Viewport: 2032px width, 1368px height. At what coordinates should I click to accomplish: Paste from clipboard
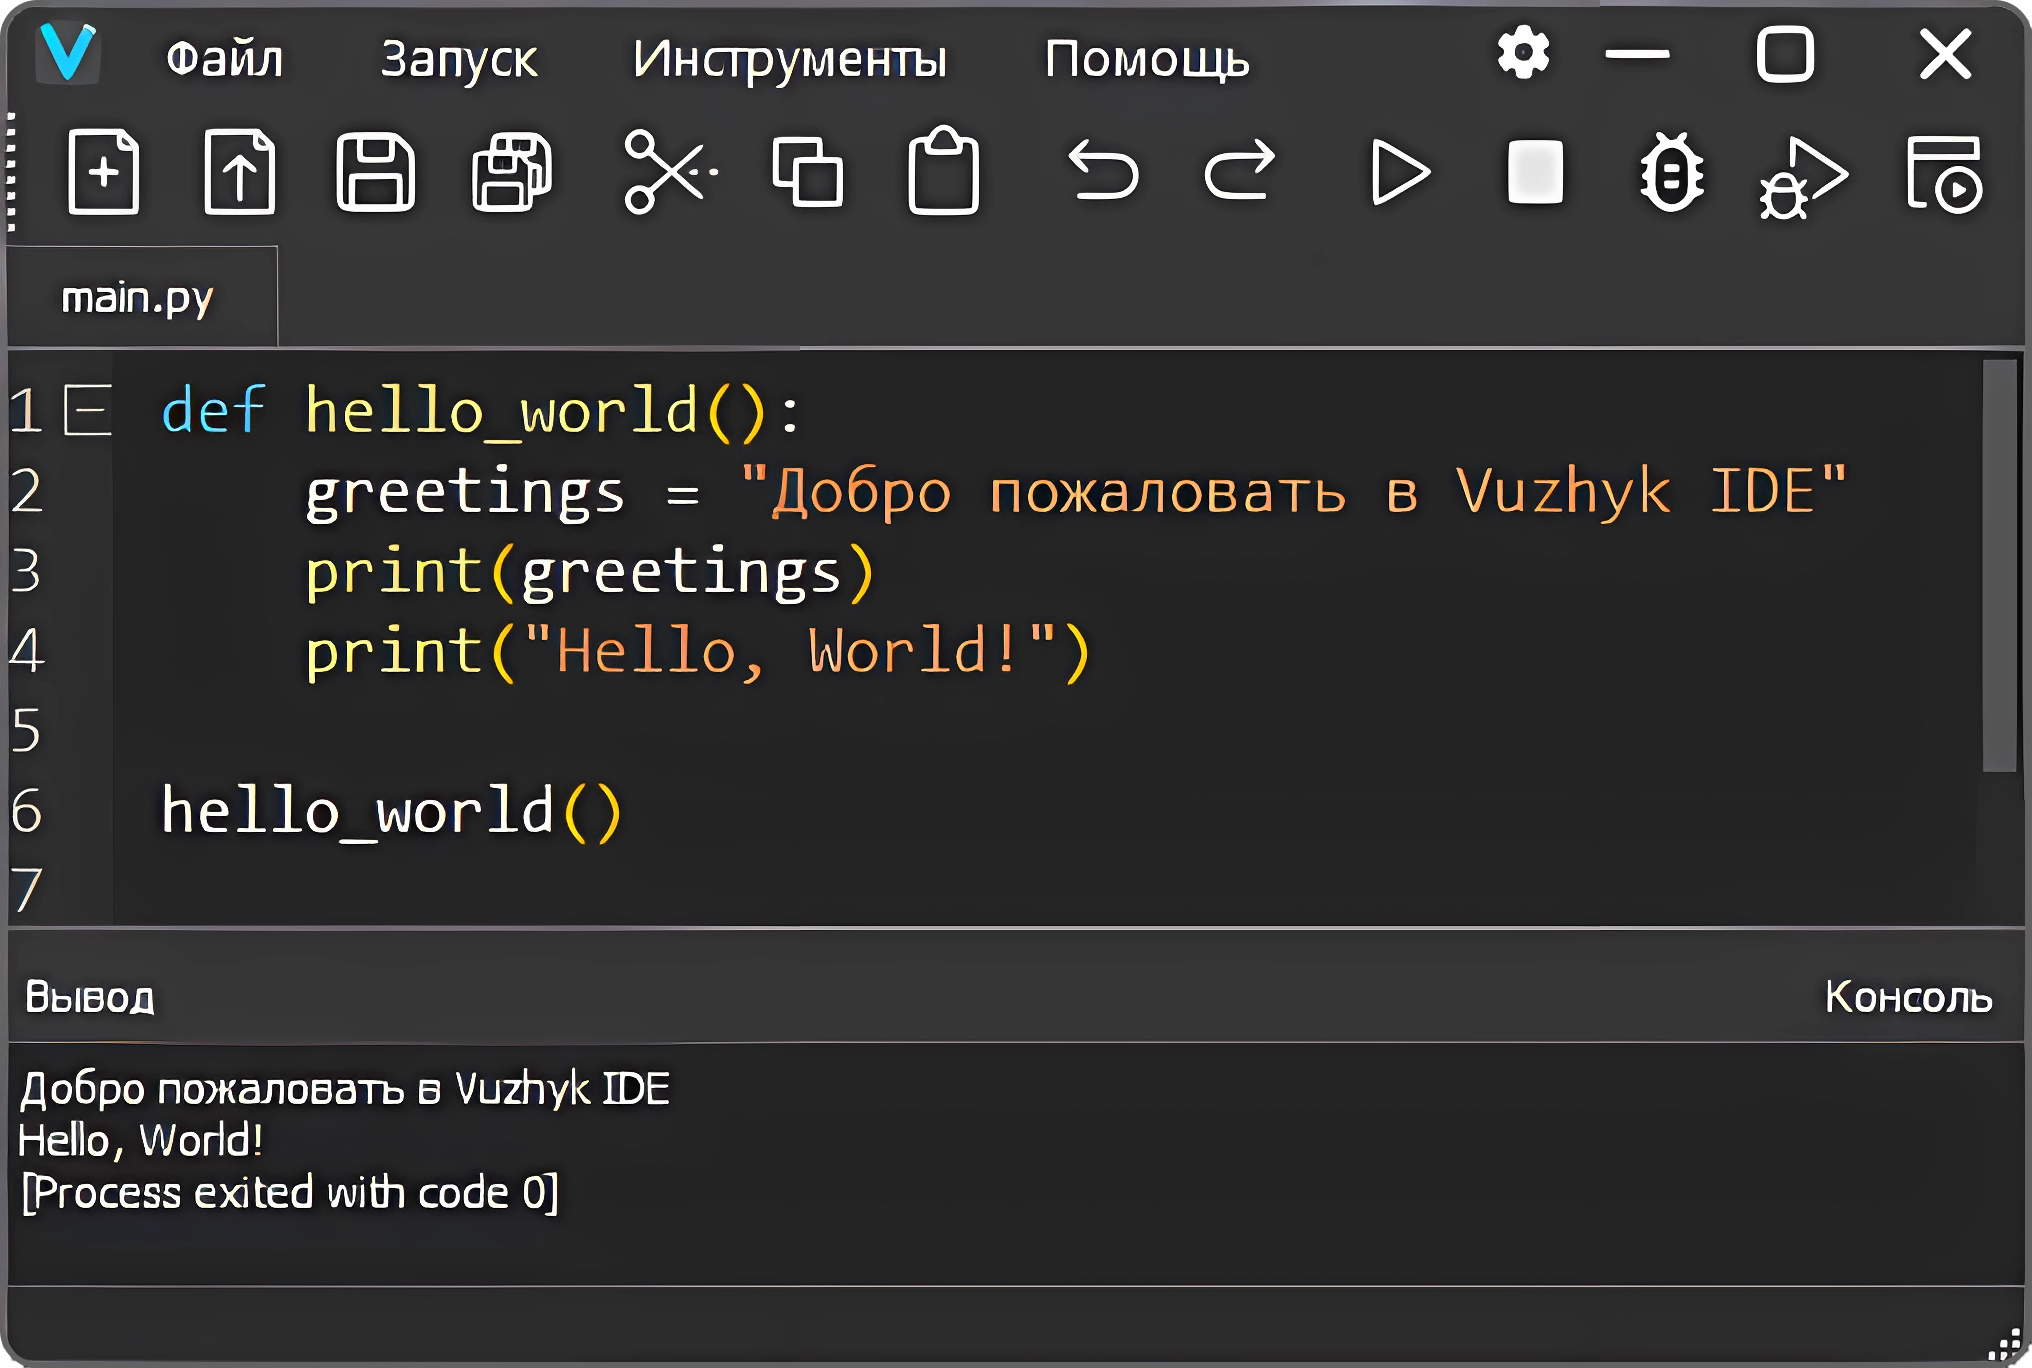pos(942,172)
